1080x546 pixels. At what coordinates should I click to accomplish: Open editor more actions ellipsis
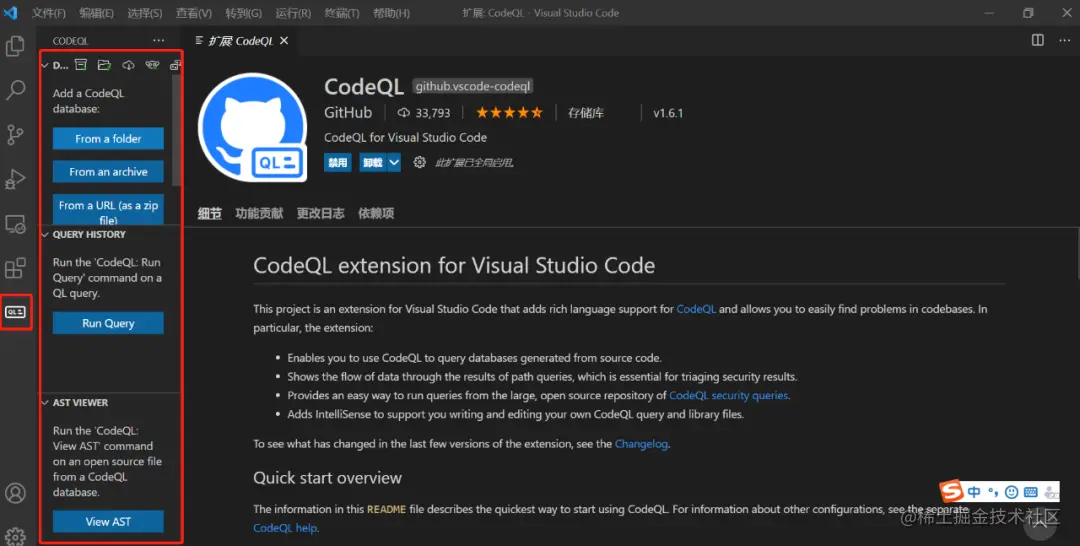coord(1063,40)
